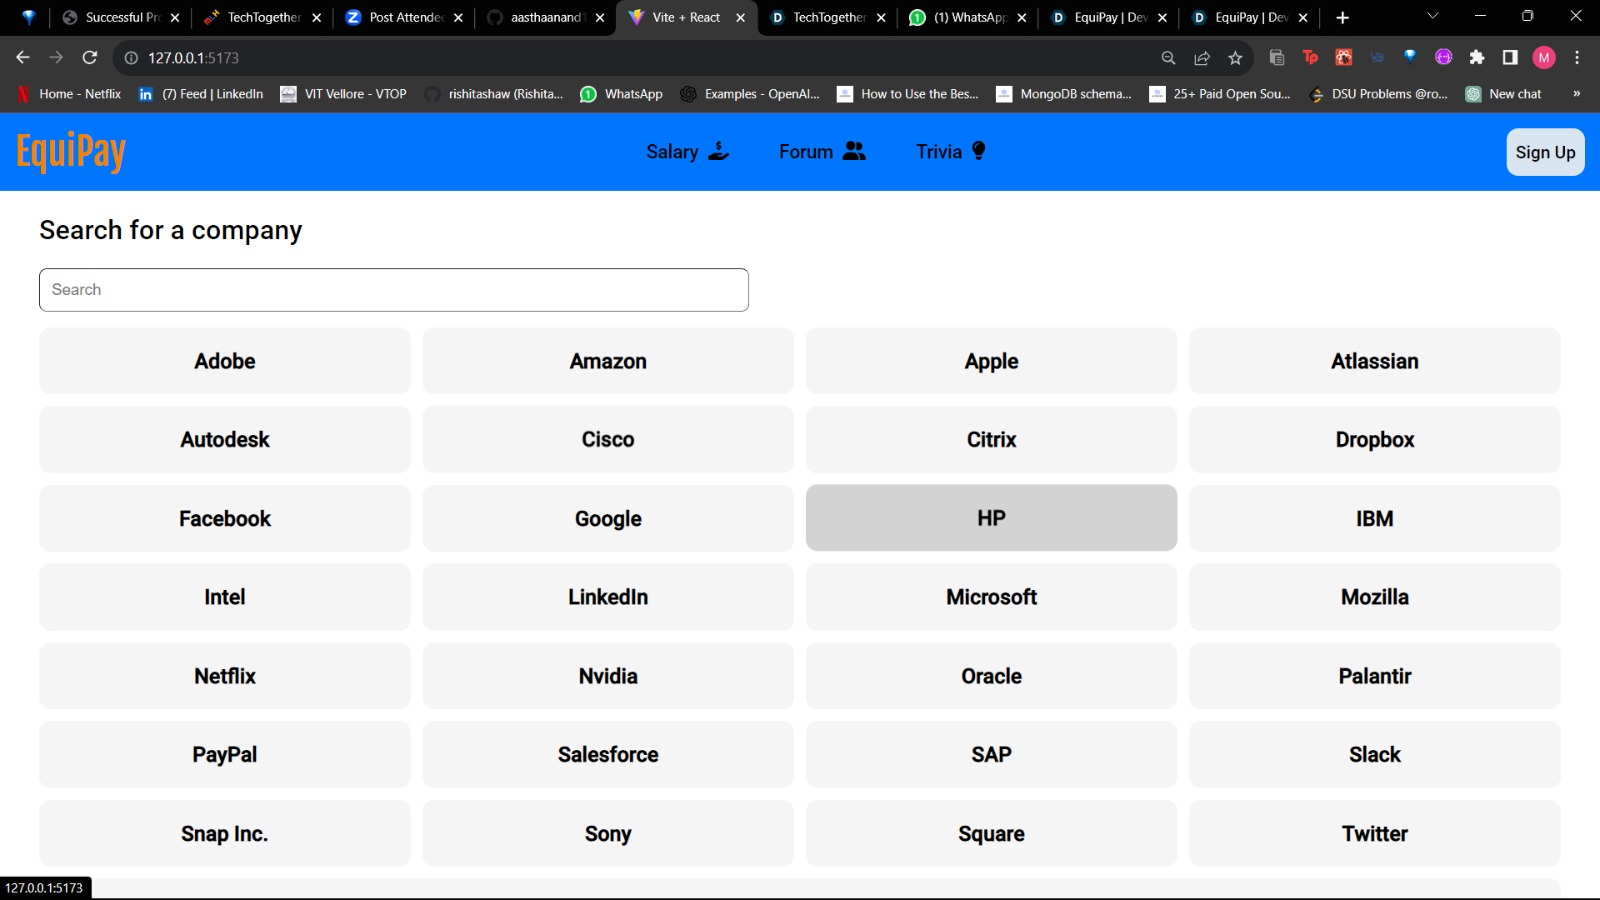
Task: Open the Chrome profile avatar M
Action: click(1544, 58)
